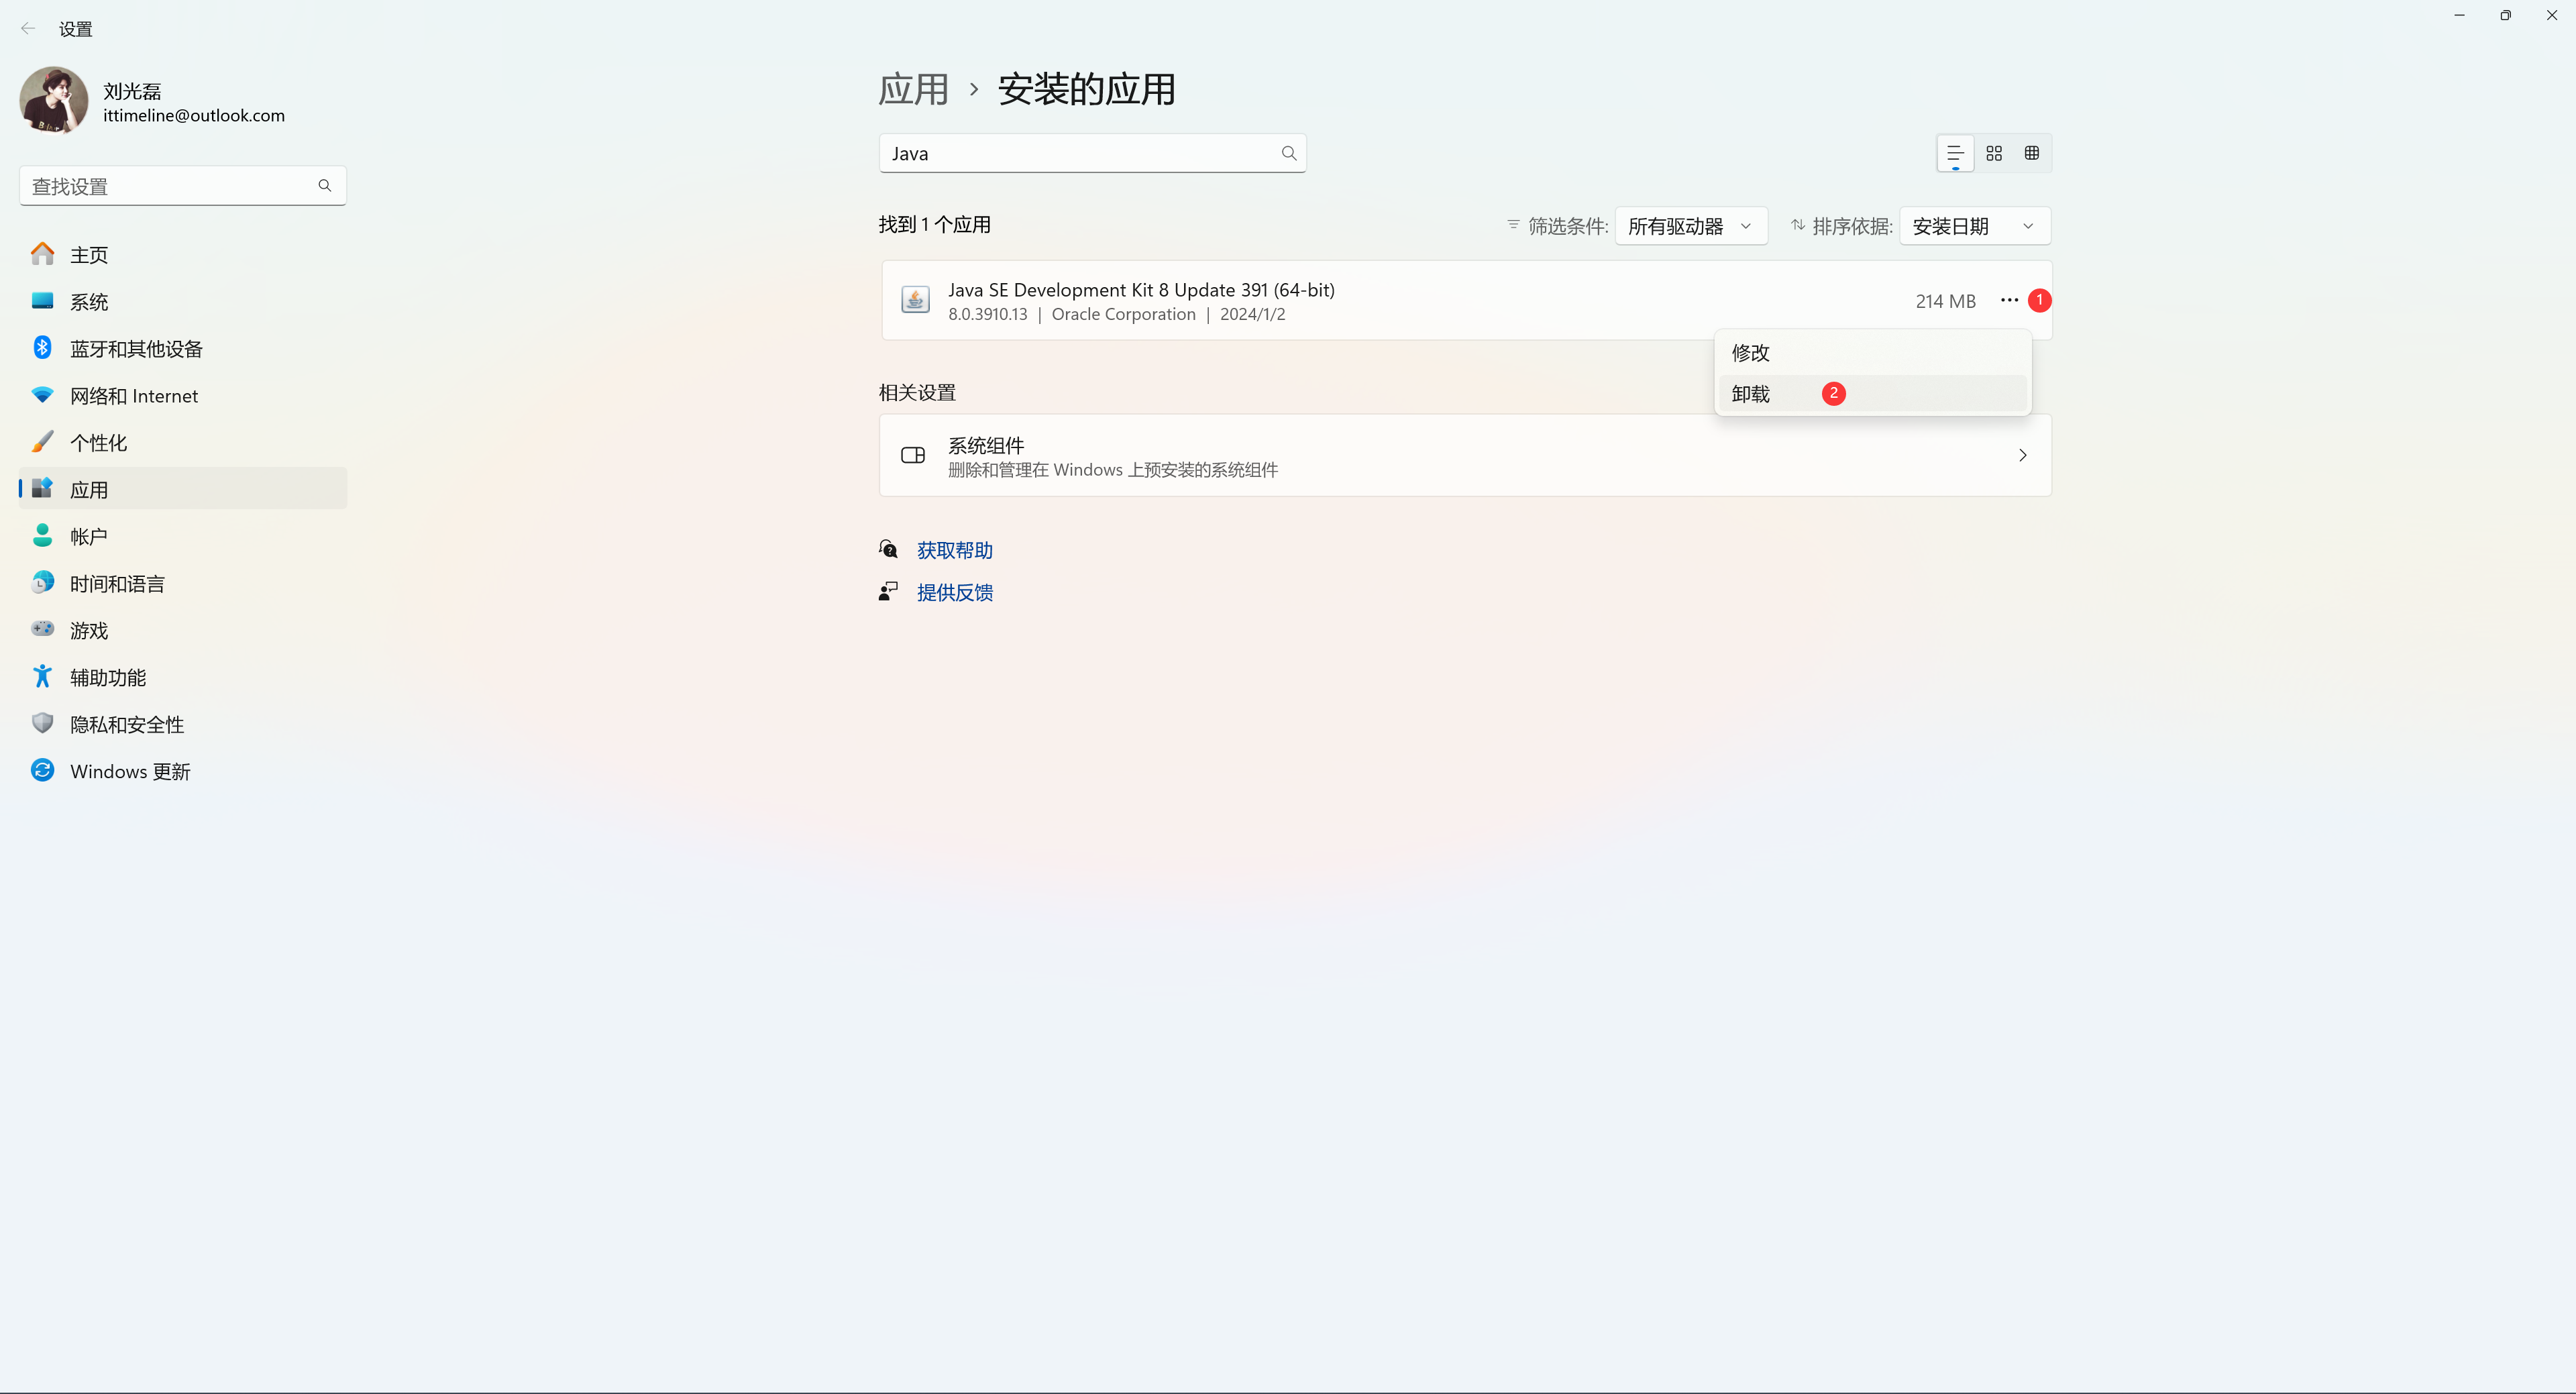Click 应用 breadcrumb in page title
2576x1394 pixels.
(x=913, y=89)
